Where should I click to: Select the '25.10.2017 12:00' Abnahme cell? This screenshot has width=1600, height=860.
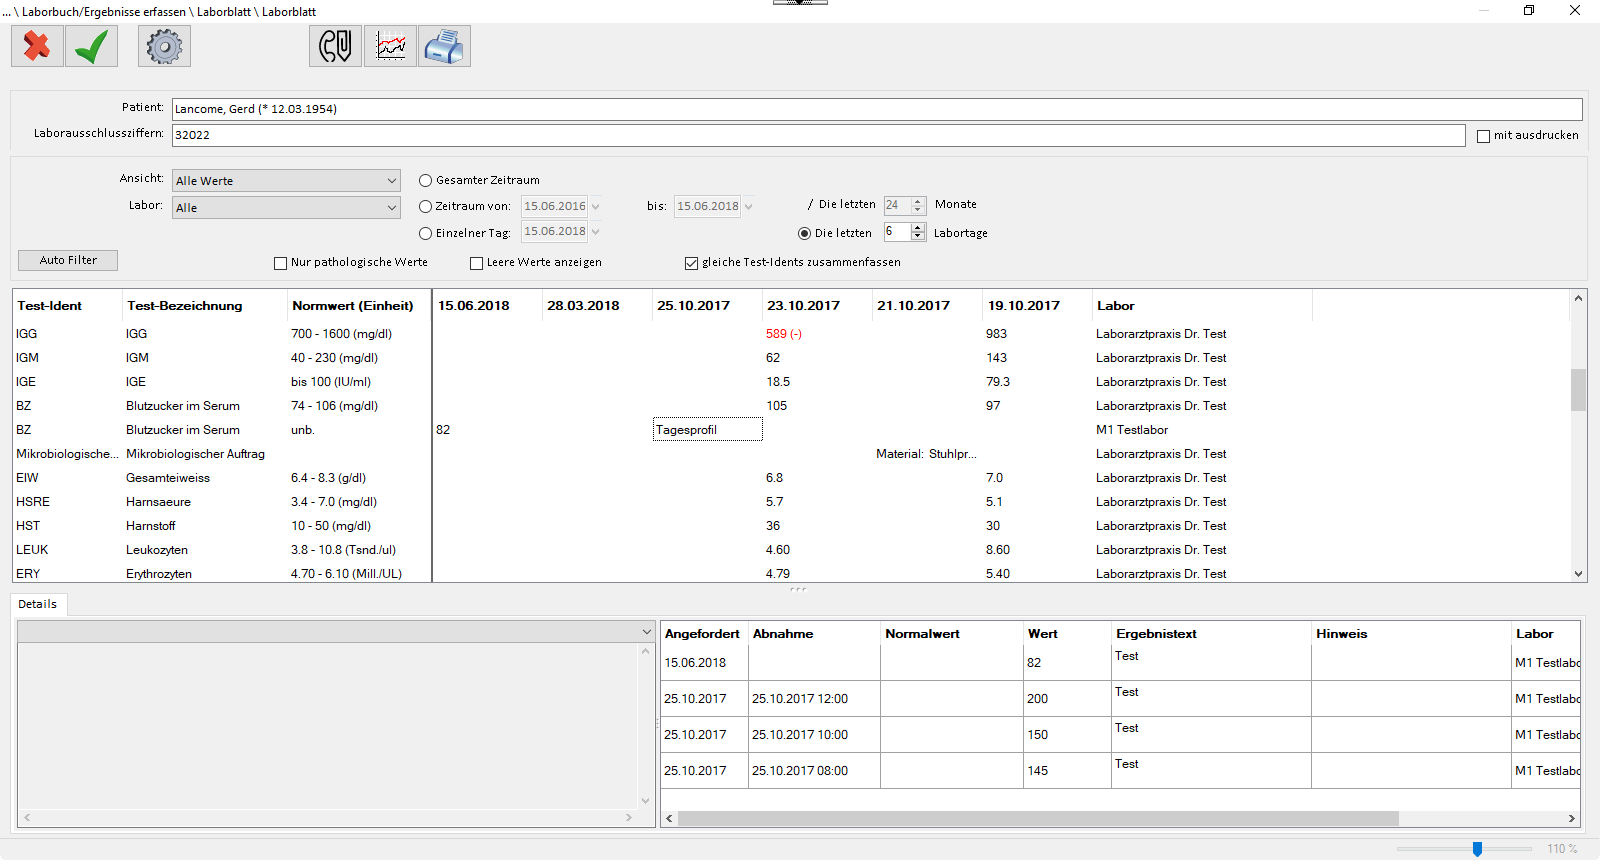[x=814, y=699]
